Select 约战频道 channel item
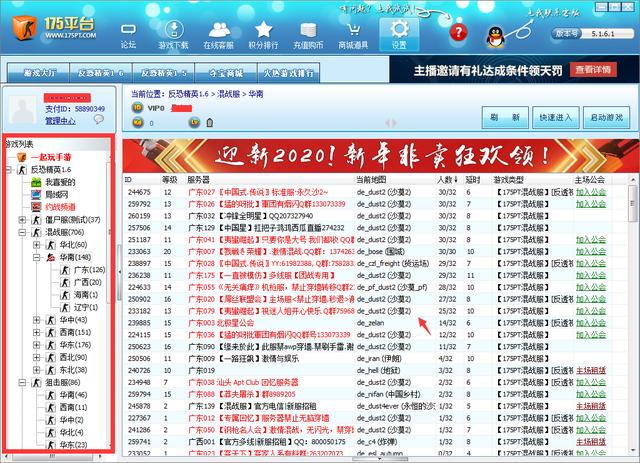The width and height of the screenshot is (640, 463). [x=60, y=207]
